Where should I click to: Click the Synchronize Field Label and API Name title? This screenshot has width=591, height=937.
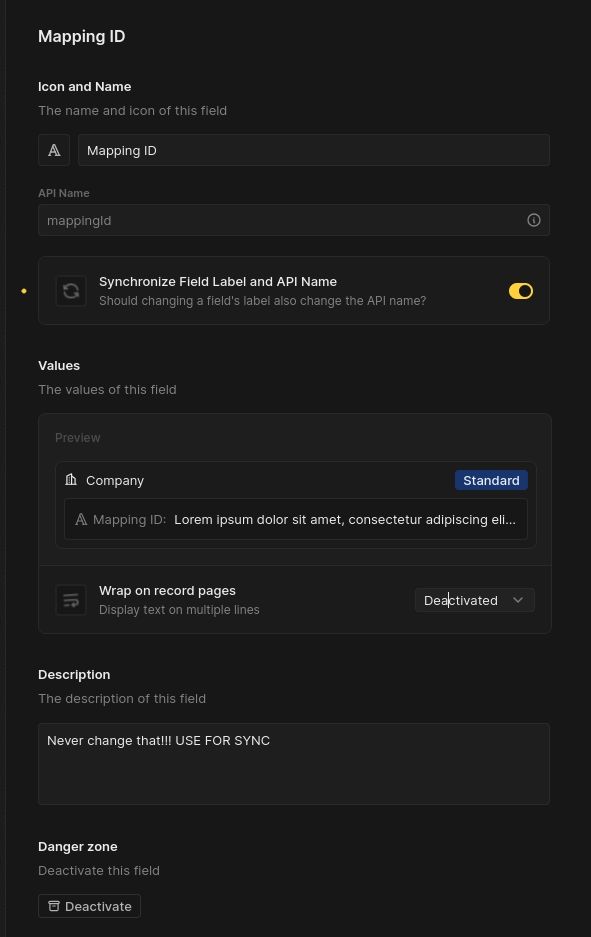tap(218, 281)
